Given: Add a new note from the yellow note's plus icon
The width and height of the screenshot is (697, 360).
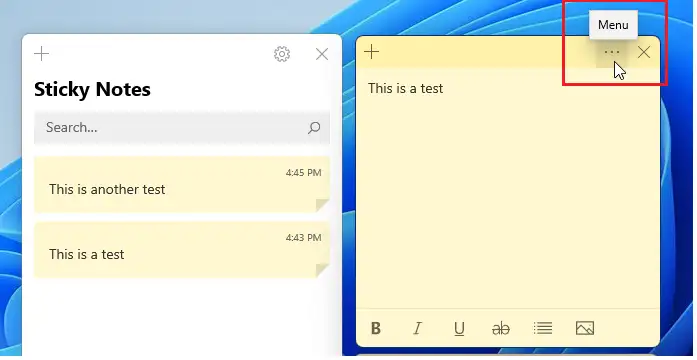Looking at the screenshot, I should 372,52.
